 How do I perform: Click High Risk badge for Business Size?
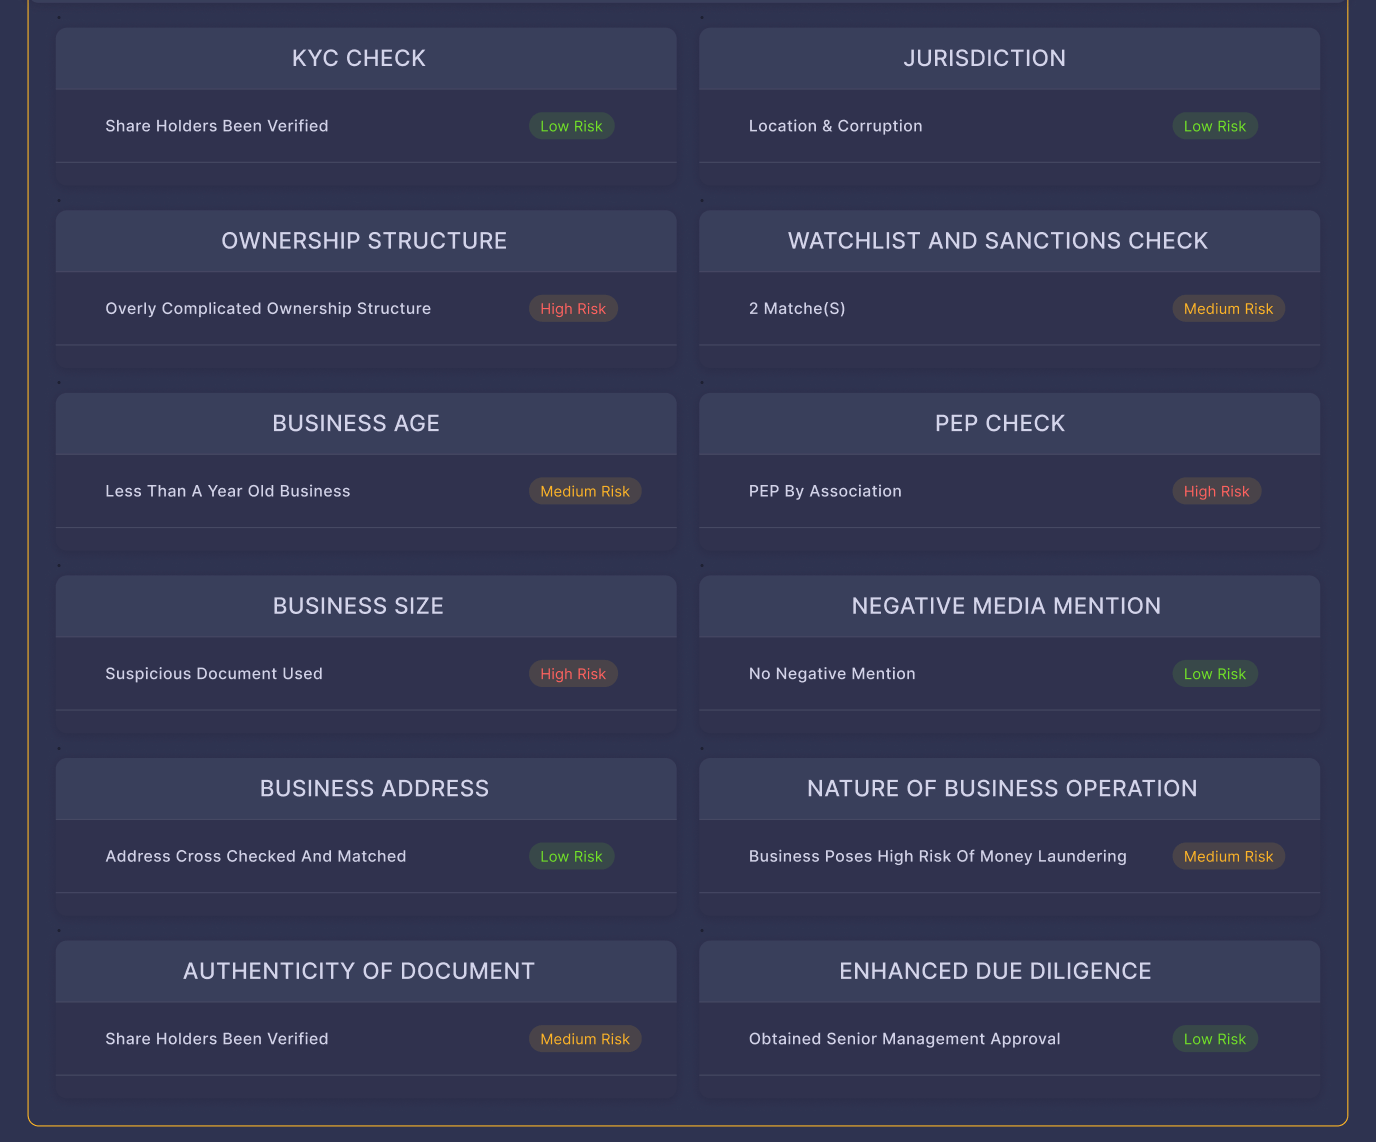(573, 674)
